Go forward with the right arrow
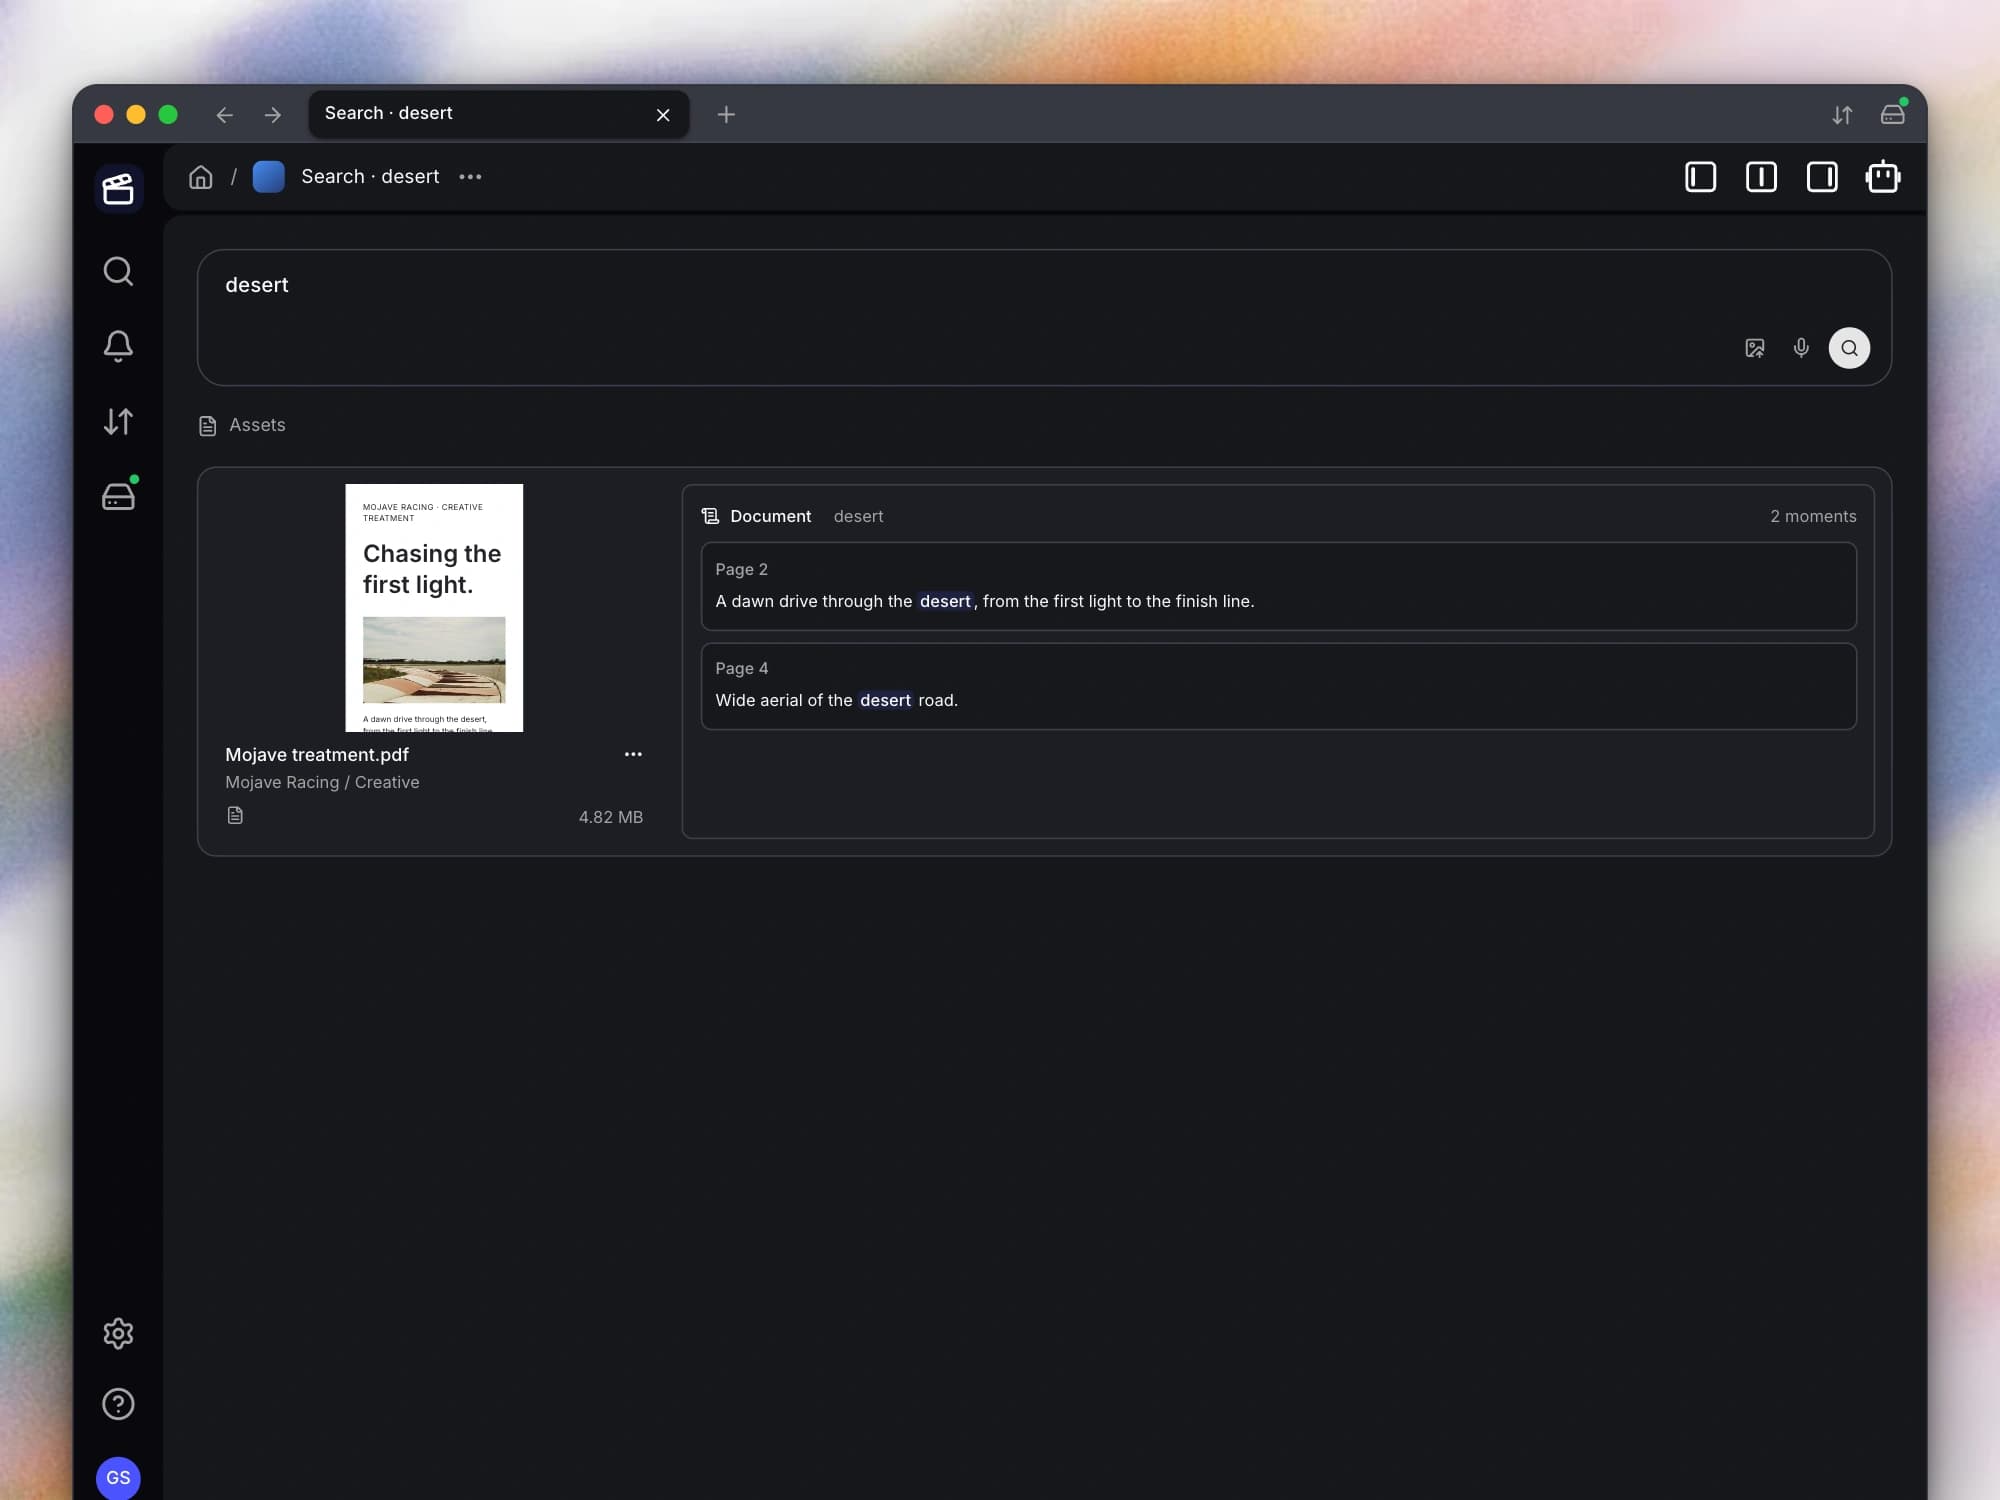The height and width of the screenshot is (1500, 2000). (272, 115)
